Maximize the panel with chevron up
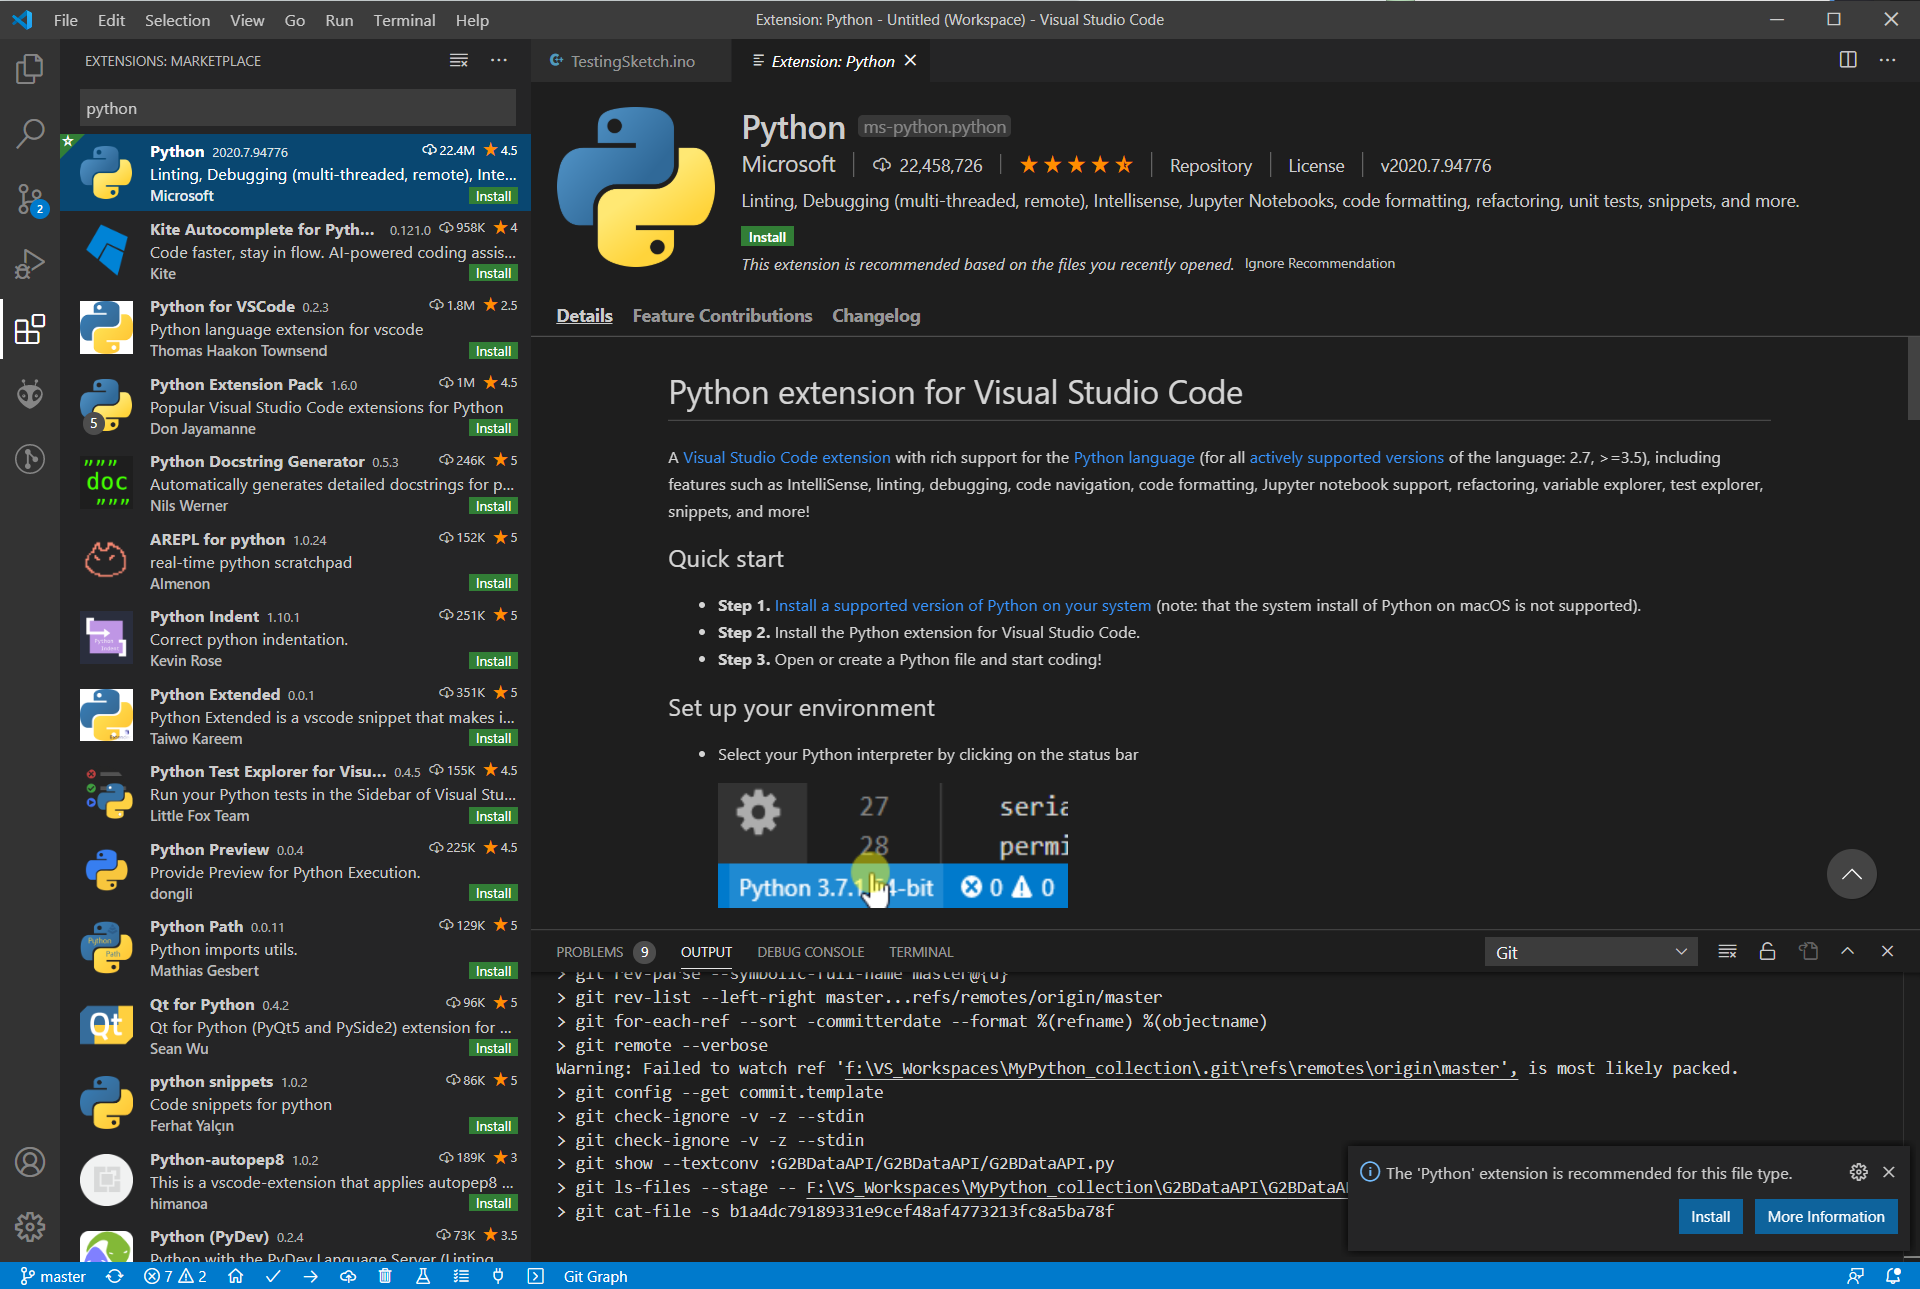The image size is (1920, 1289). (x=1848, y=952)
